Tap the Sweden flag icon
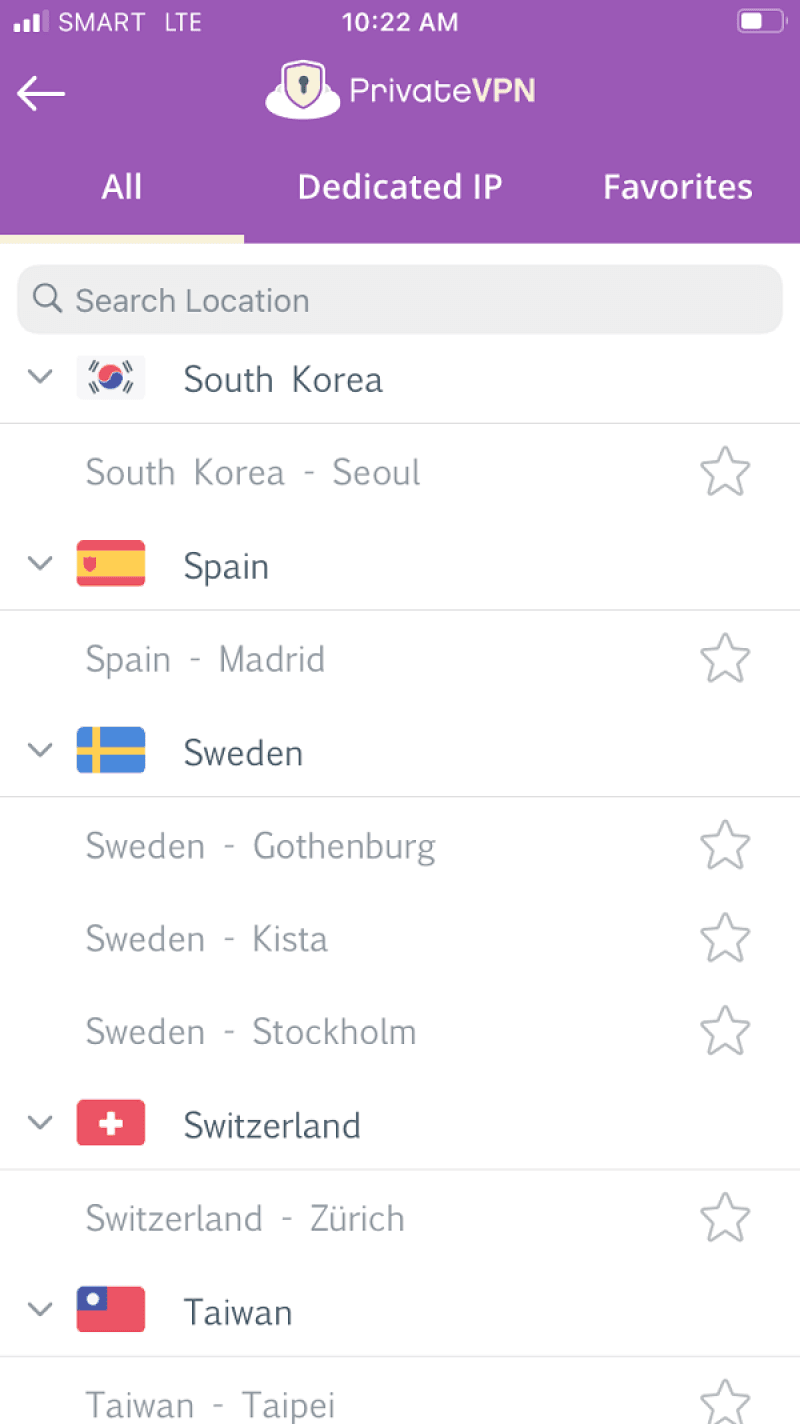The height and width of the screenshot is (1424, 800). (111, 751)
